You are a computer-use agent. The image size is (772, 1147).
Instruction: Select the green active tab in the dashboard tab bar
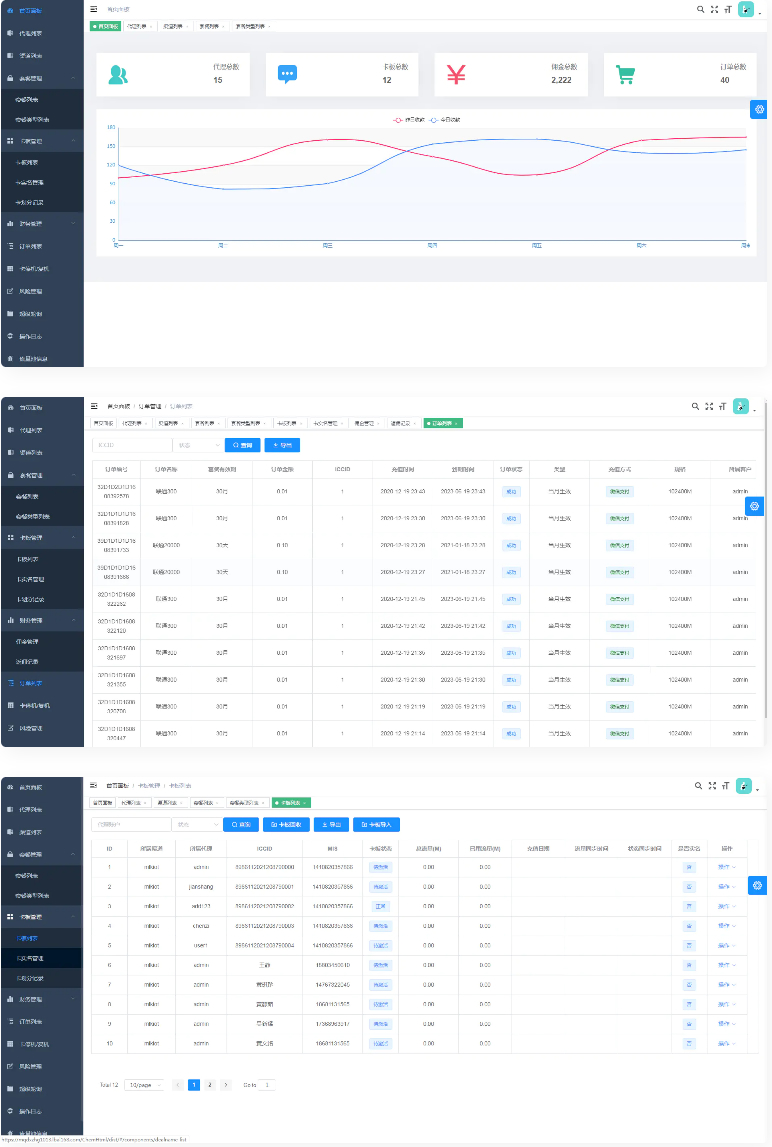105,26
